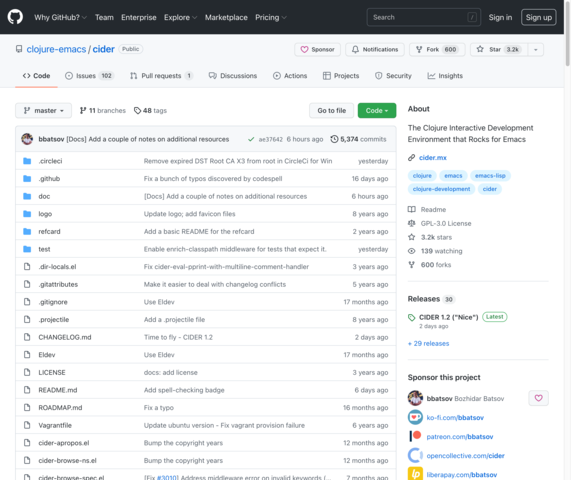
Task: Open the master branch dropdown
Action: (x=43, y=110)
